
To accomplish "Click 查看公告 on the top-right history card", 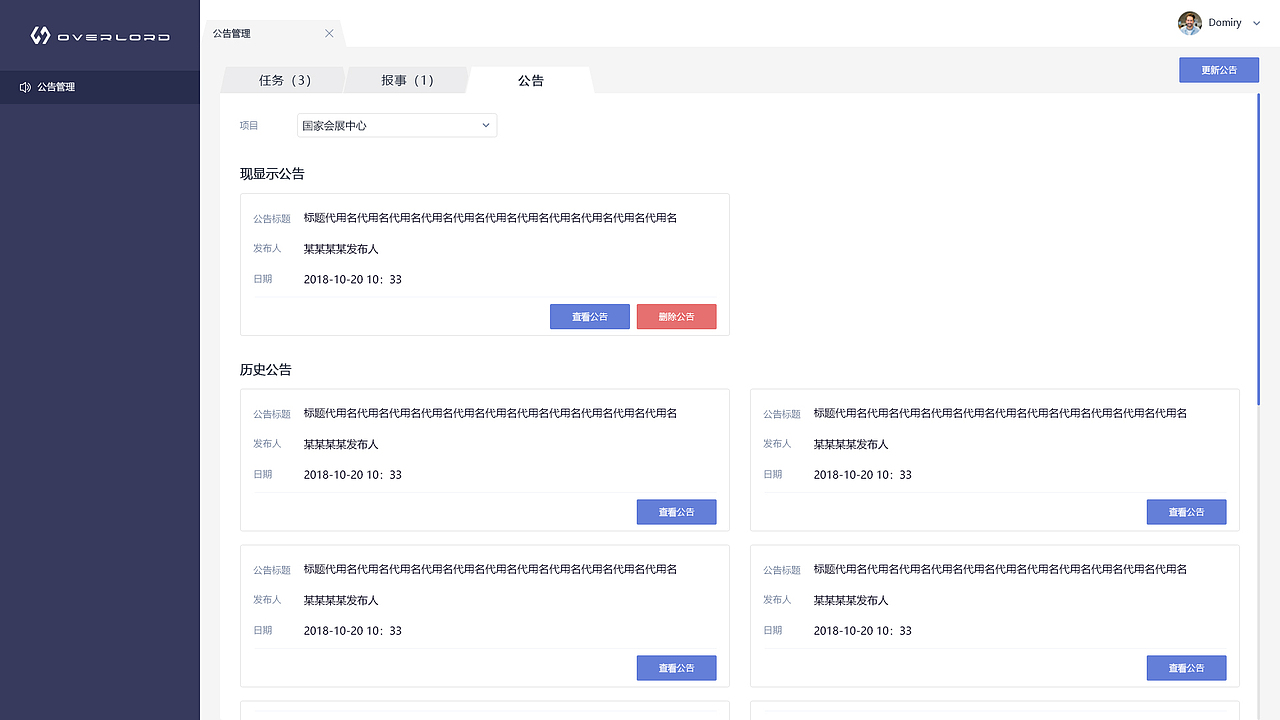I will (1186, 511).
